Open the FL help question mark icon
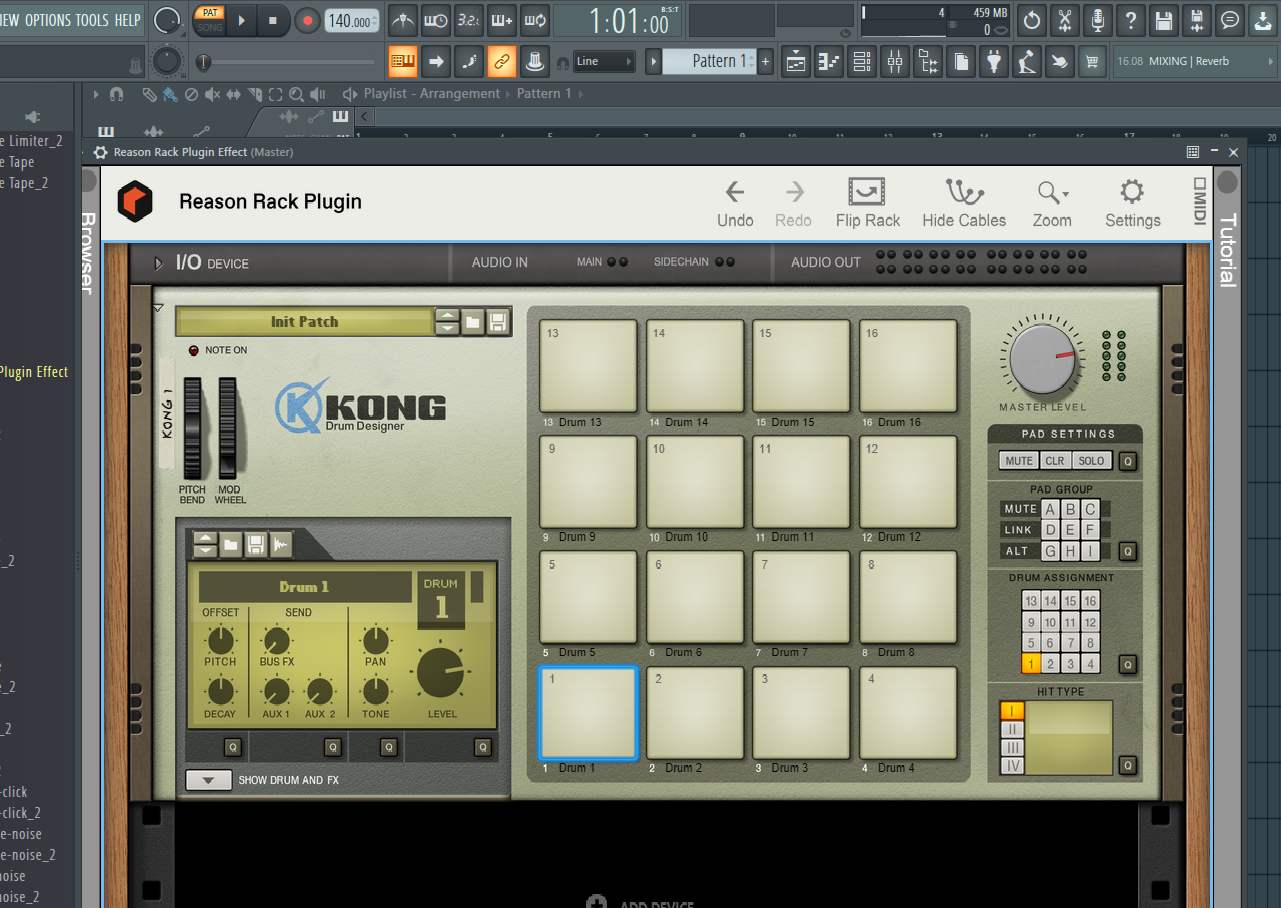The width and height of the screenshot is (1281, 908). (x=1130, y=20)
